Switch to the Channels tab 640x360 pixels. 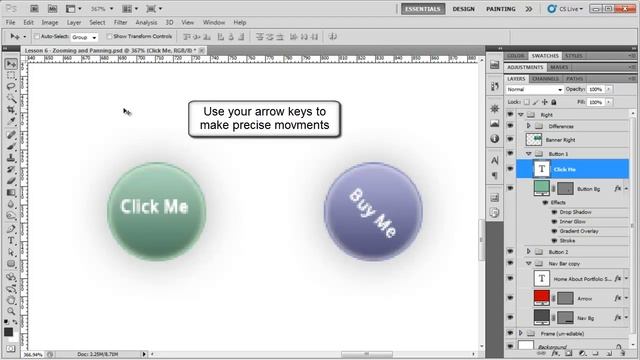[x=545, y=78]
